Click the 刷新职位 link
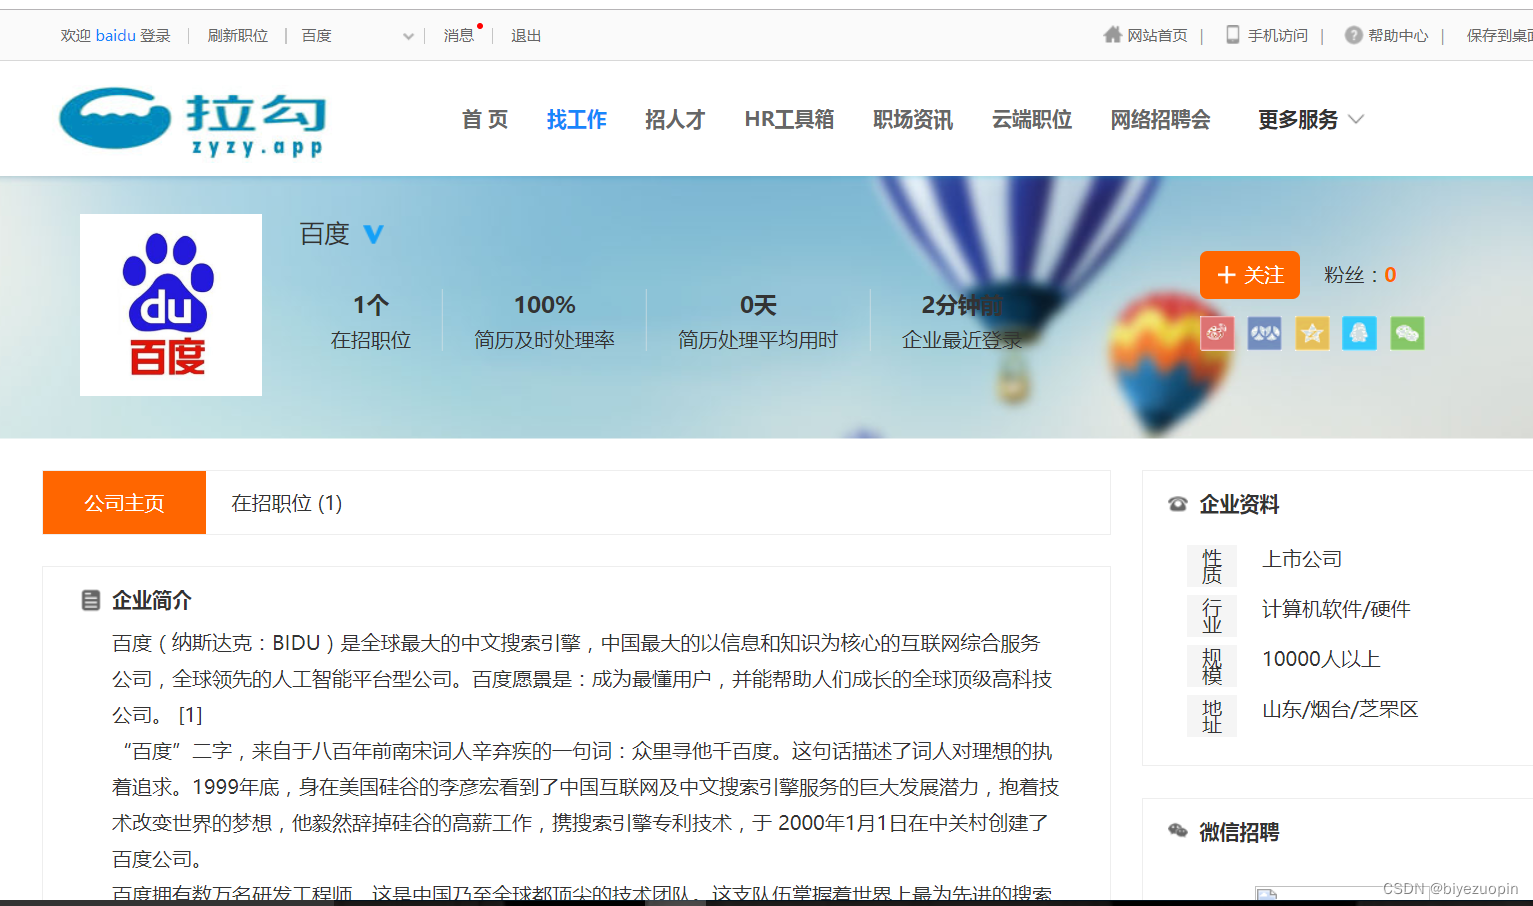 pyautogui.click(x=237, y=35)
